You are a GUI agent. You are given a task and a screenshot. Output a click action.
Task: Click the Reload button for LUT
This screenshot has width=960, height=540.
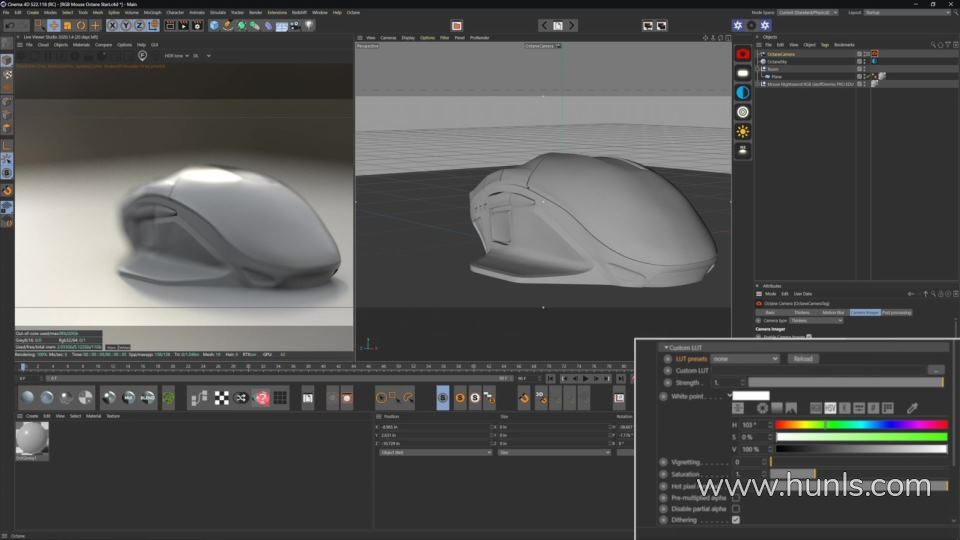click(x=801, y=358)
